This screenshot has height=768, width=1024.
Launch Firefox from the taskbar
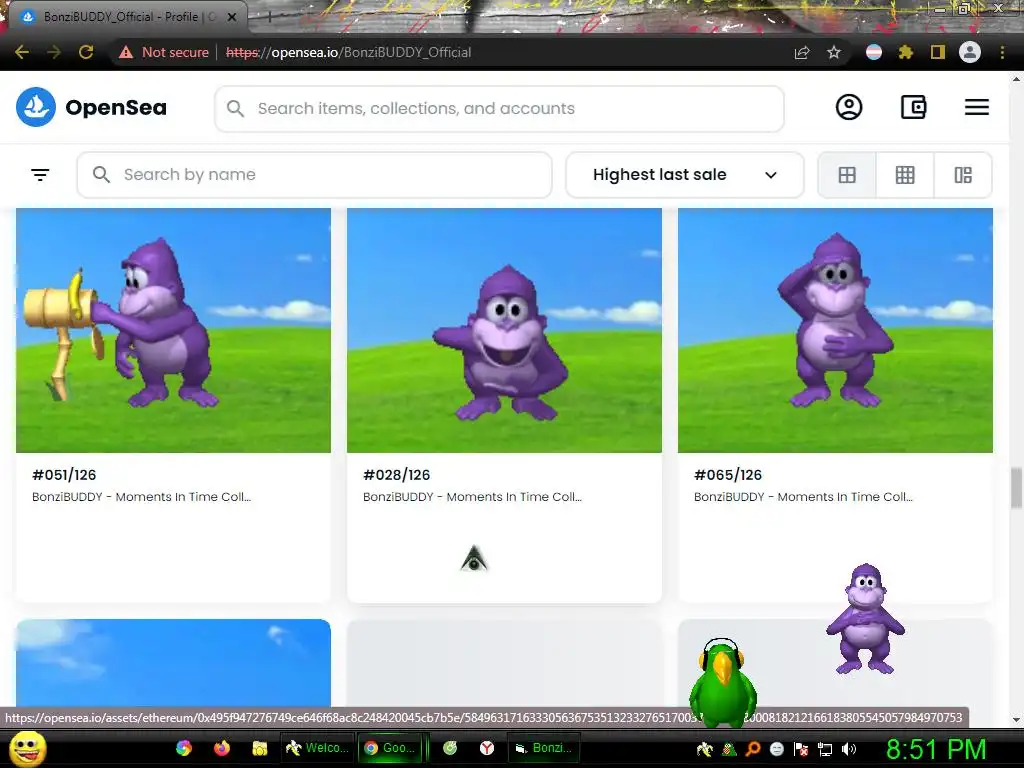(222, 748)
